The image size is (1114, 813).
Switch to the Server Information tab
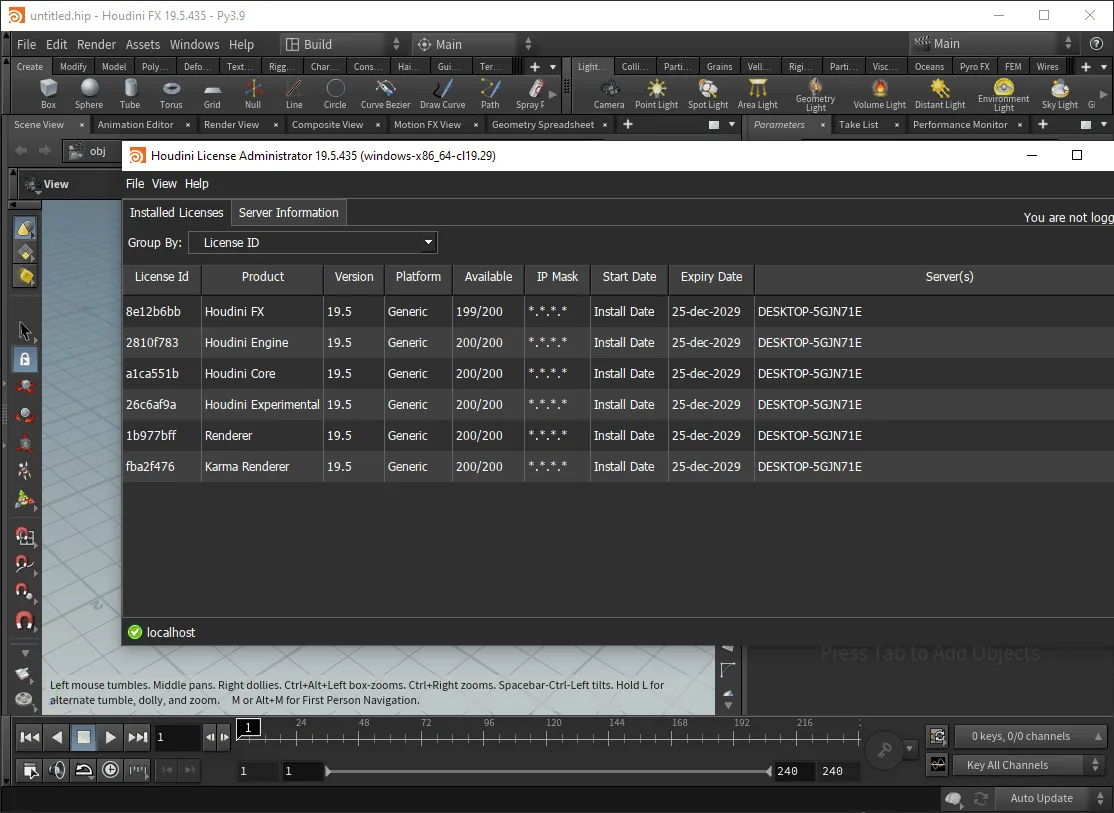[x=288, y=212]
